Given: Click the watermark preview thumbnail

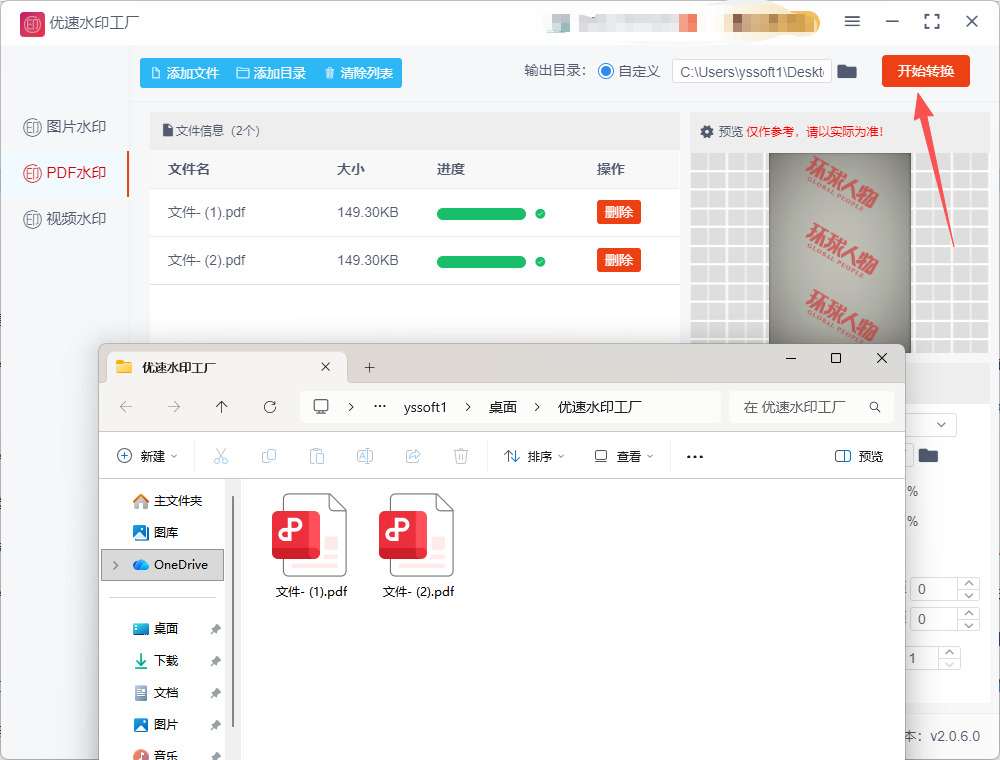Looking at the screenshot, I should tap(840, 250).
